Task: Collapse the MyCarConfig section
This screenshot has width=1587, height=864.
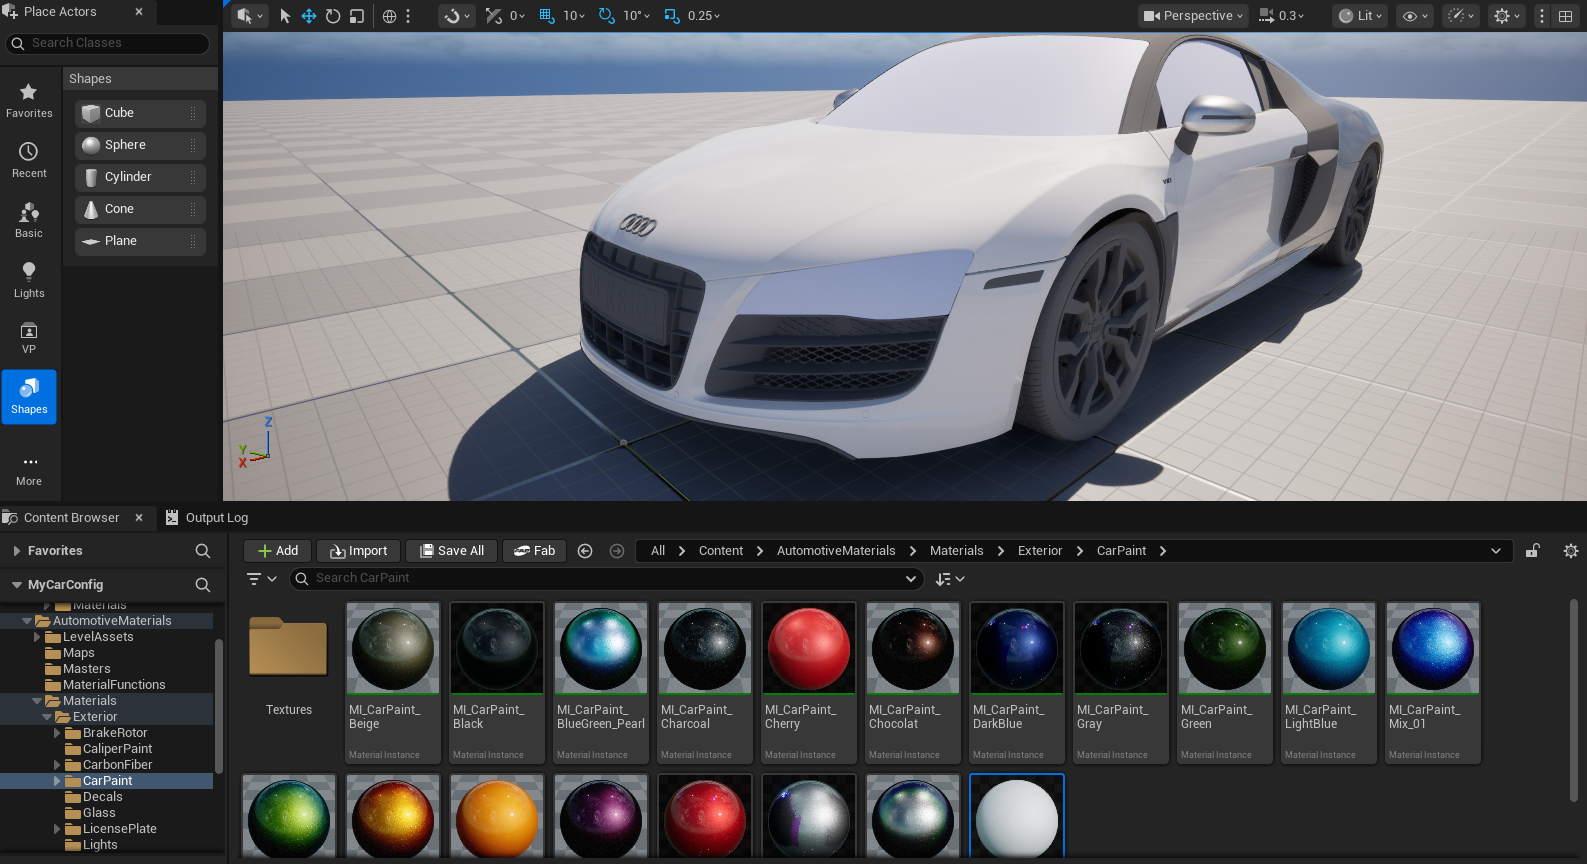Action: coord(17,585)
